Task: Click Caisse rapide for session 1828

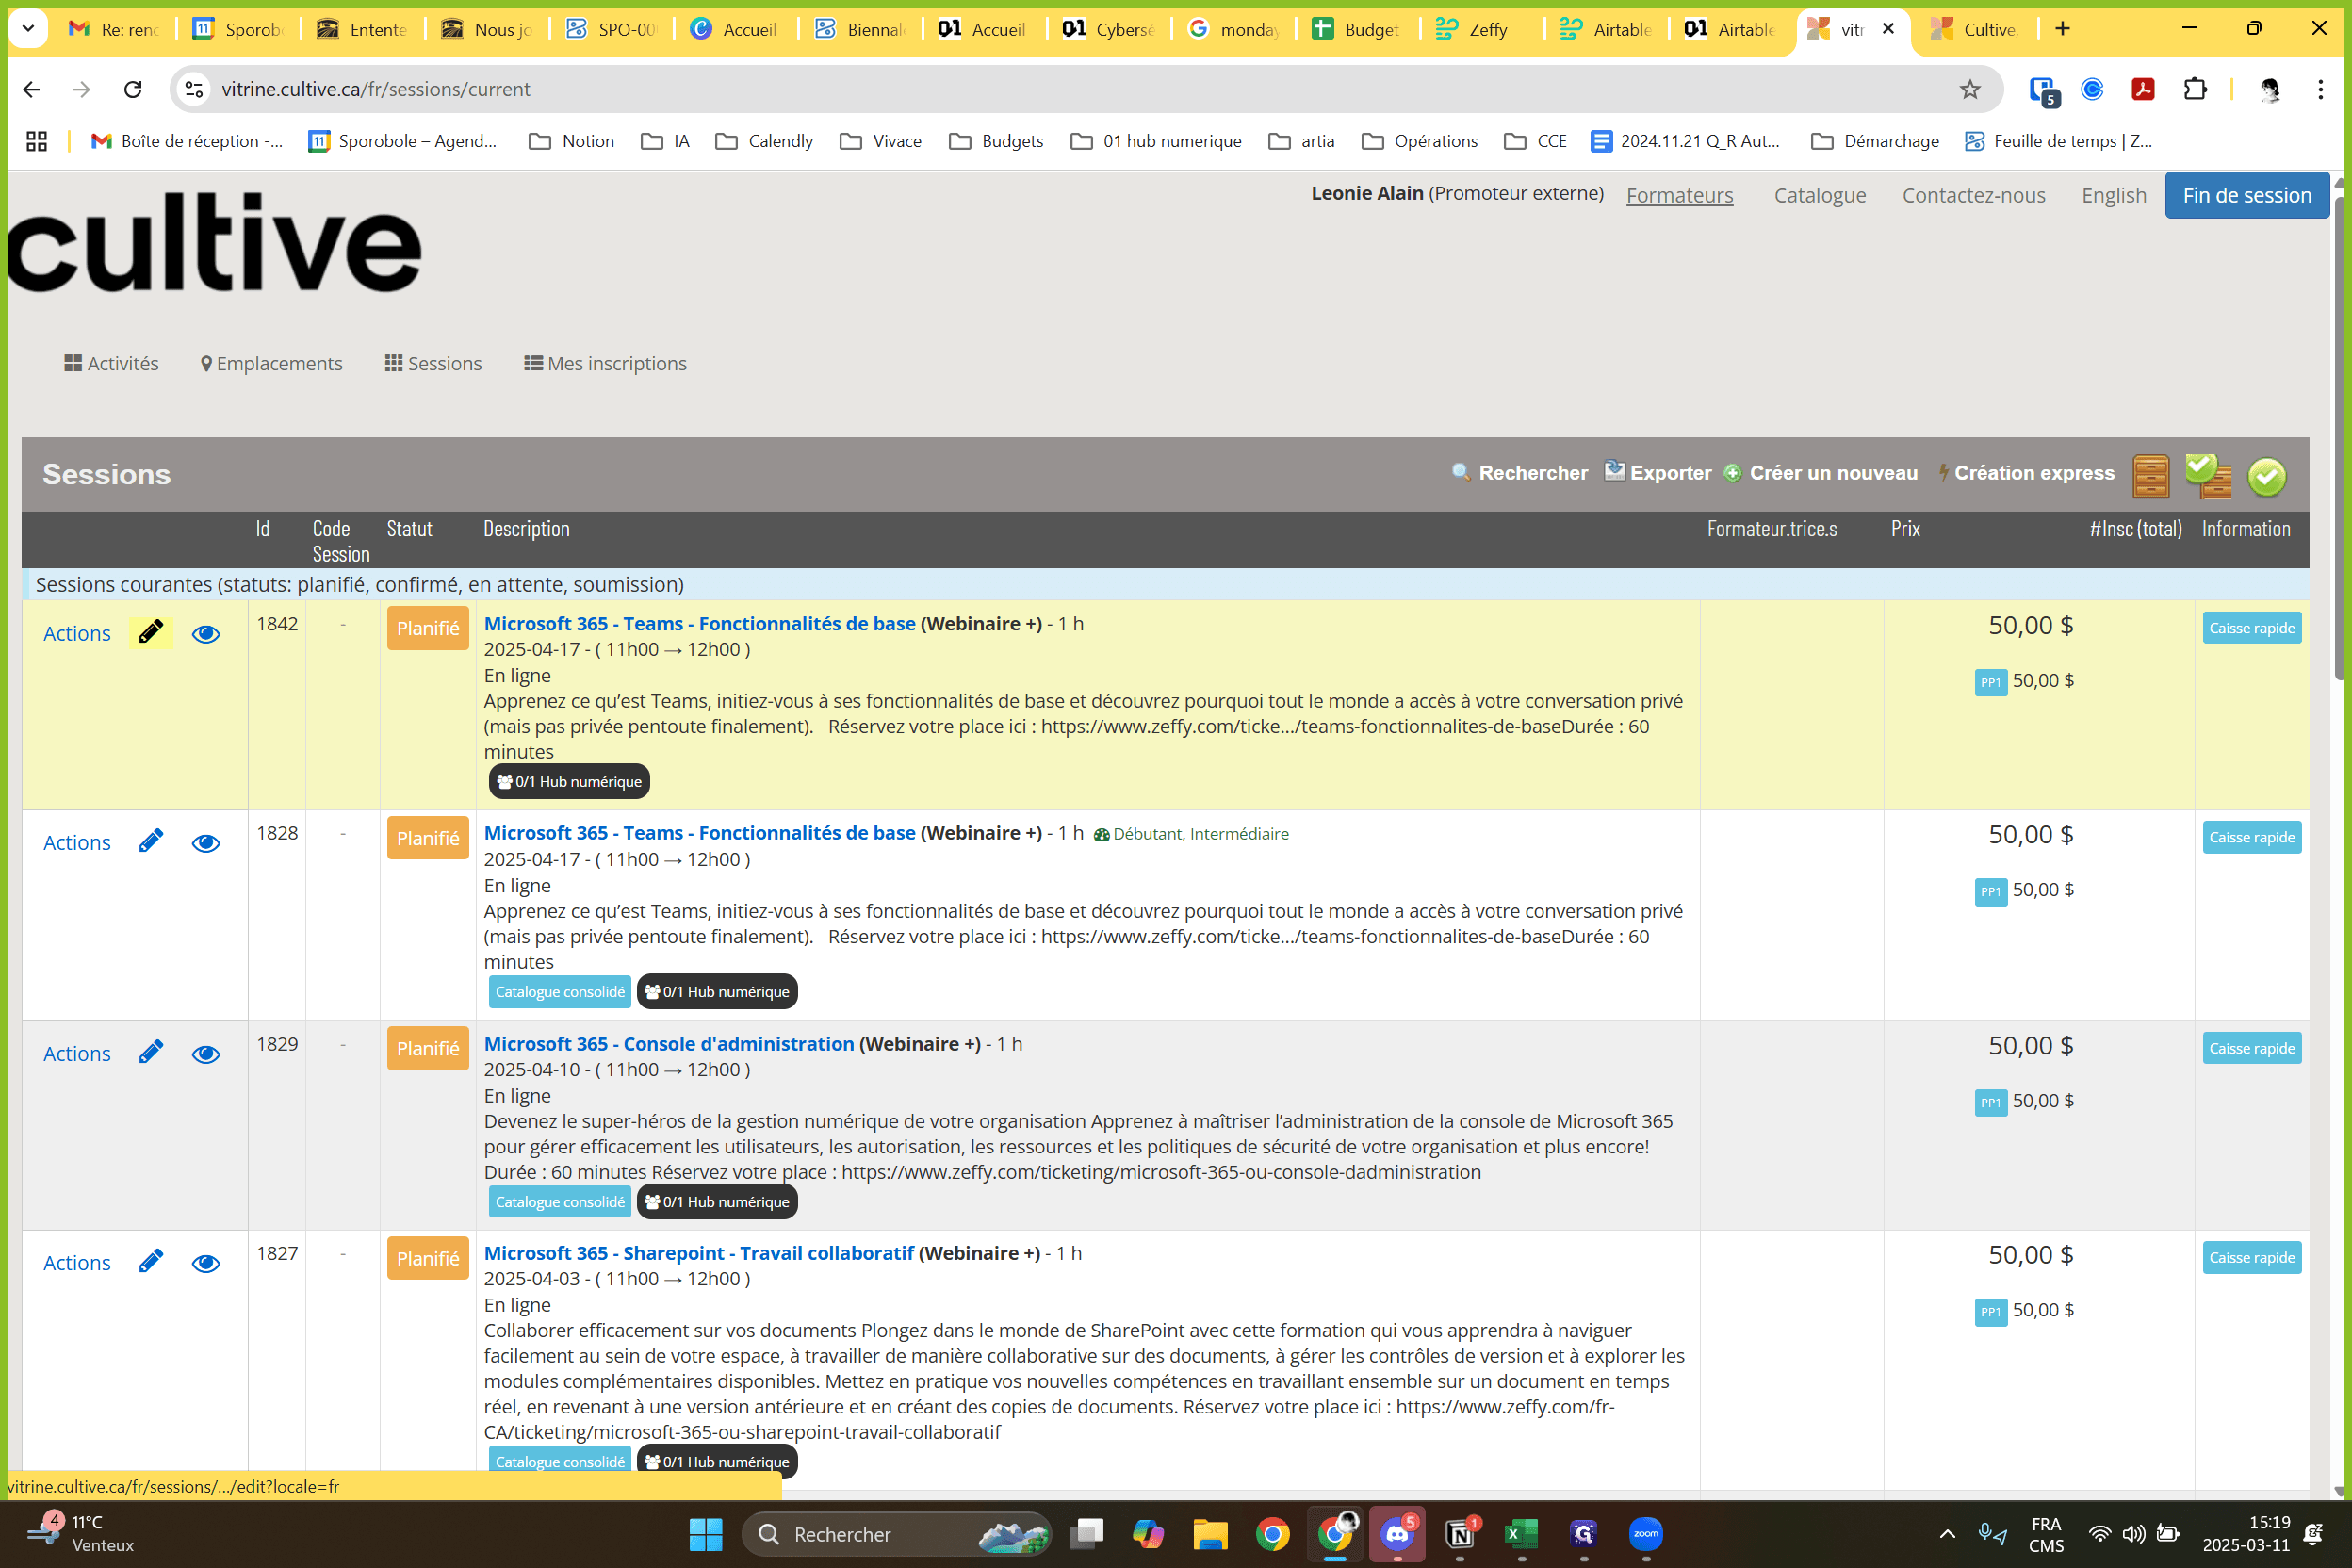Action: (2251, 837)
